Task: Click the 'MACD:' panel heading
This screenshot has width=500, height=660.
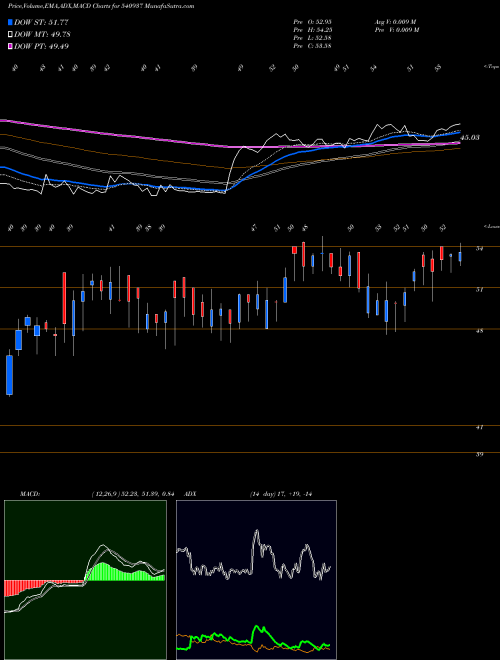Action: tap(29, 494)
